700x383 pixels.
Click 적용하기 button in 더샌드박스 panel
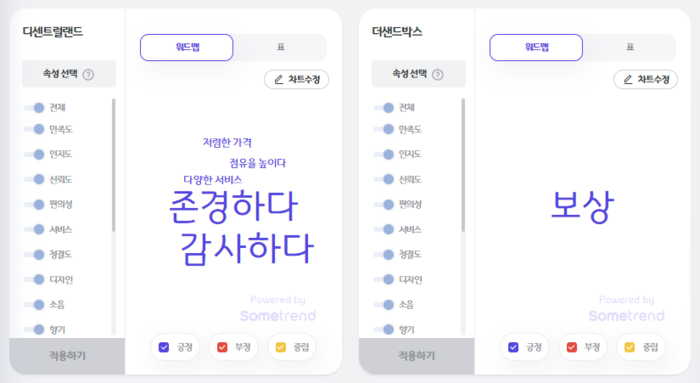(417, 356)
